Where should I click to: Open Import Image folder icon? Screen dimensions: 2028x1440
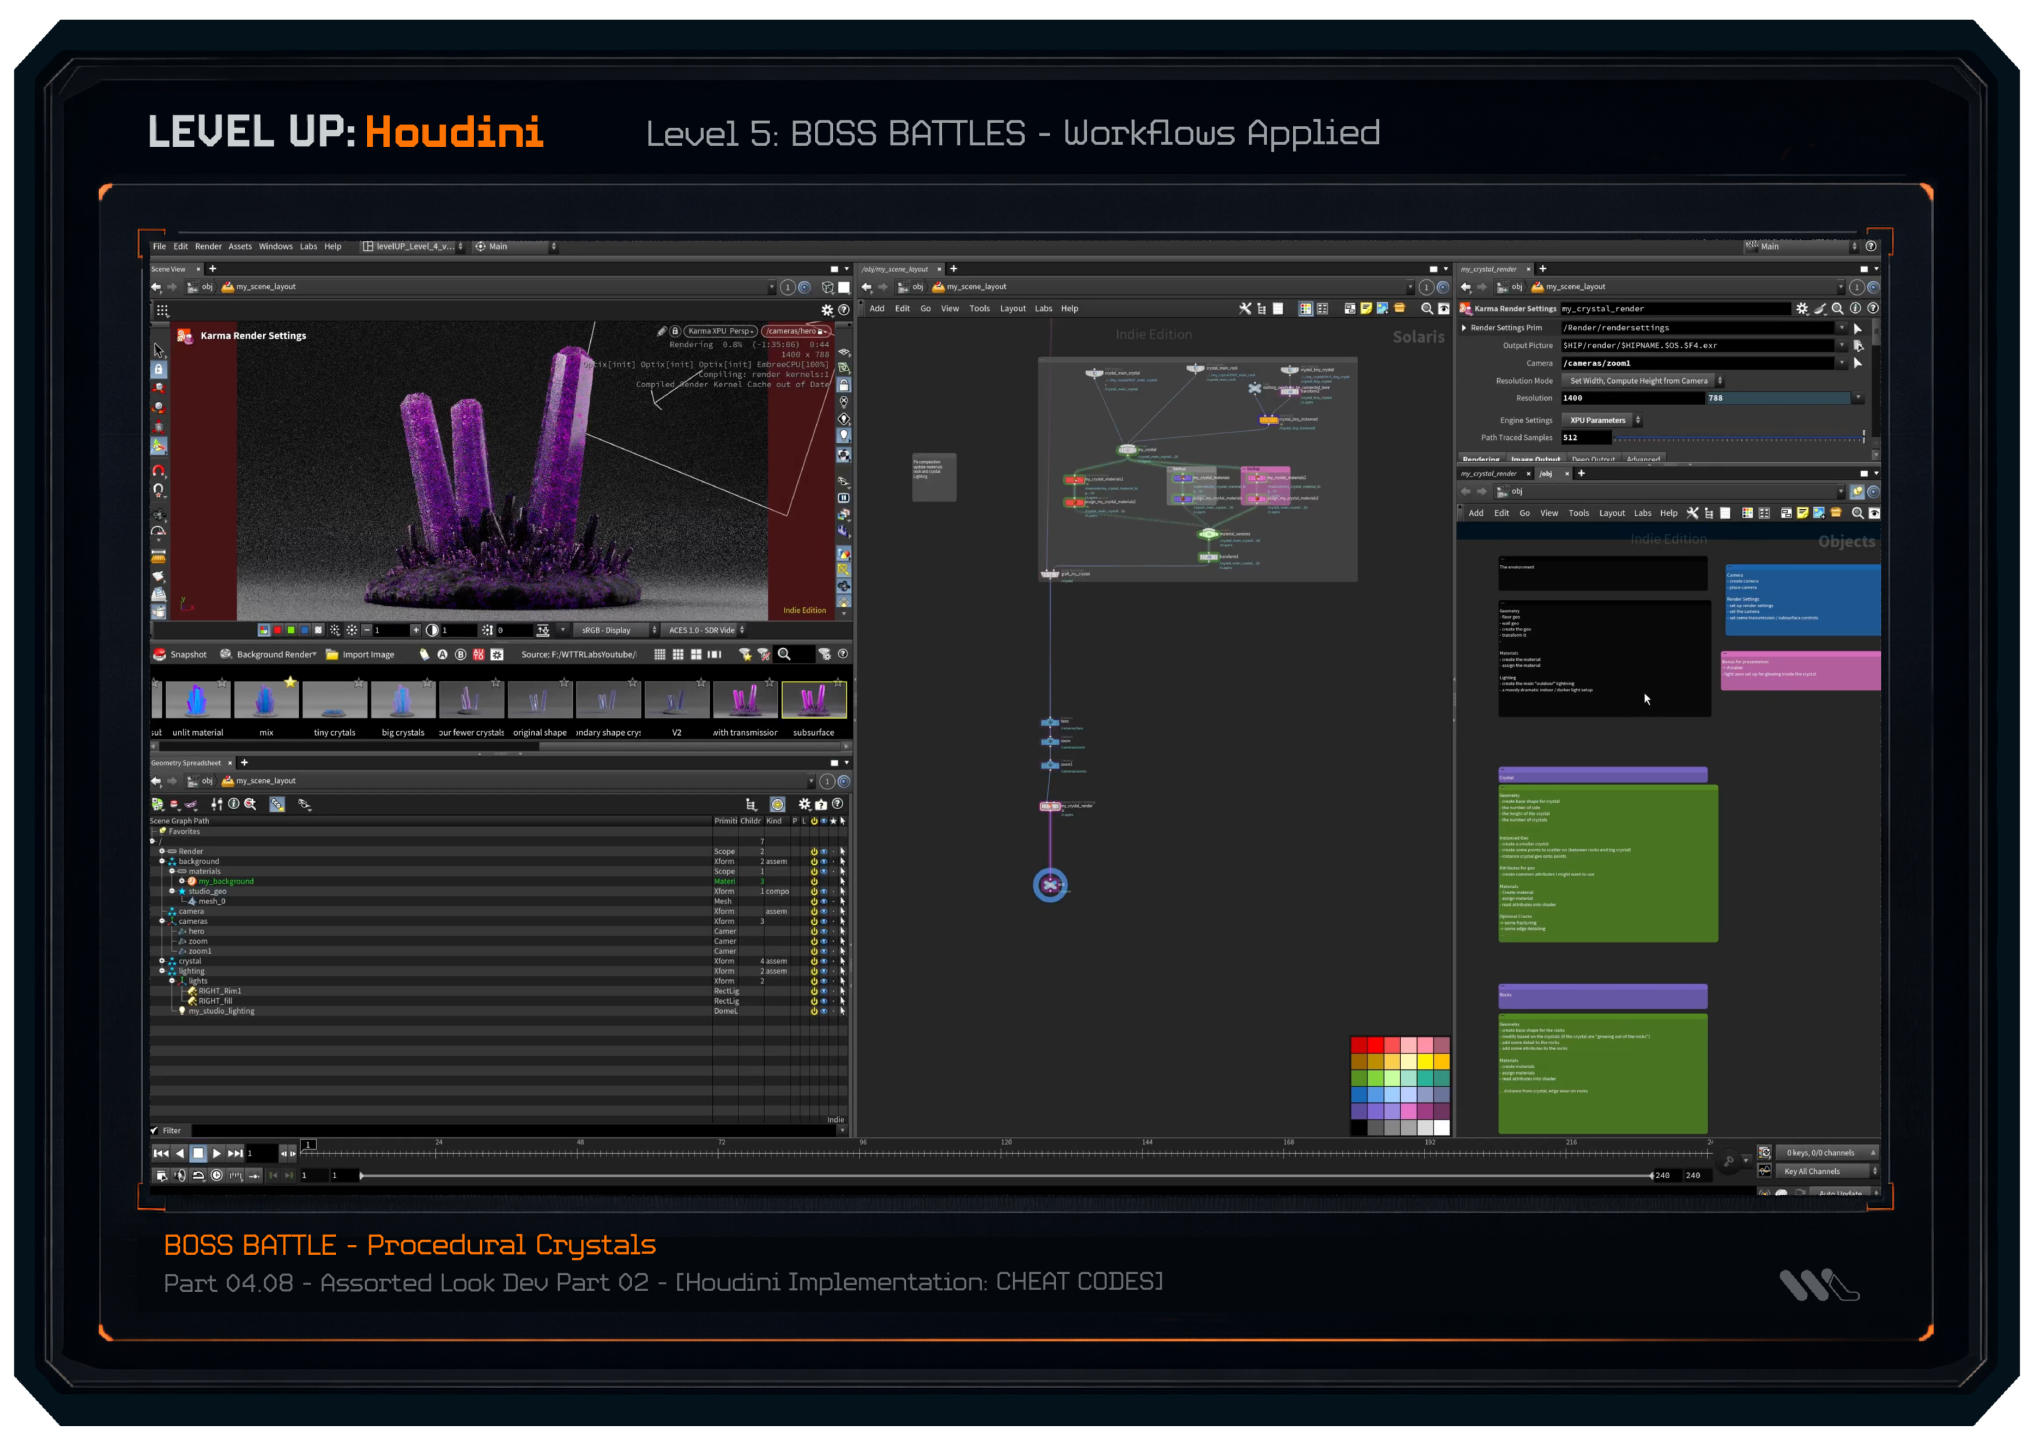pos(332,654)
